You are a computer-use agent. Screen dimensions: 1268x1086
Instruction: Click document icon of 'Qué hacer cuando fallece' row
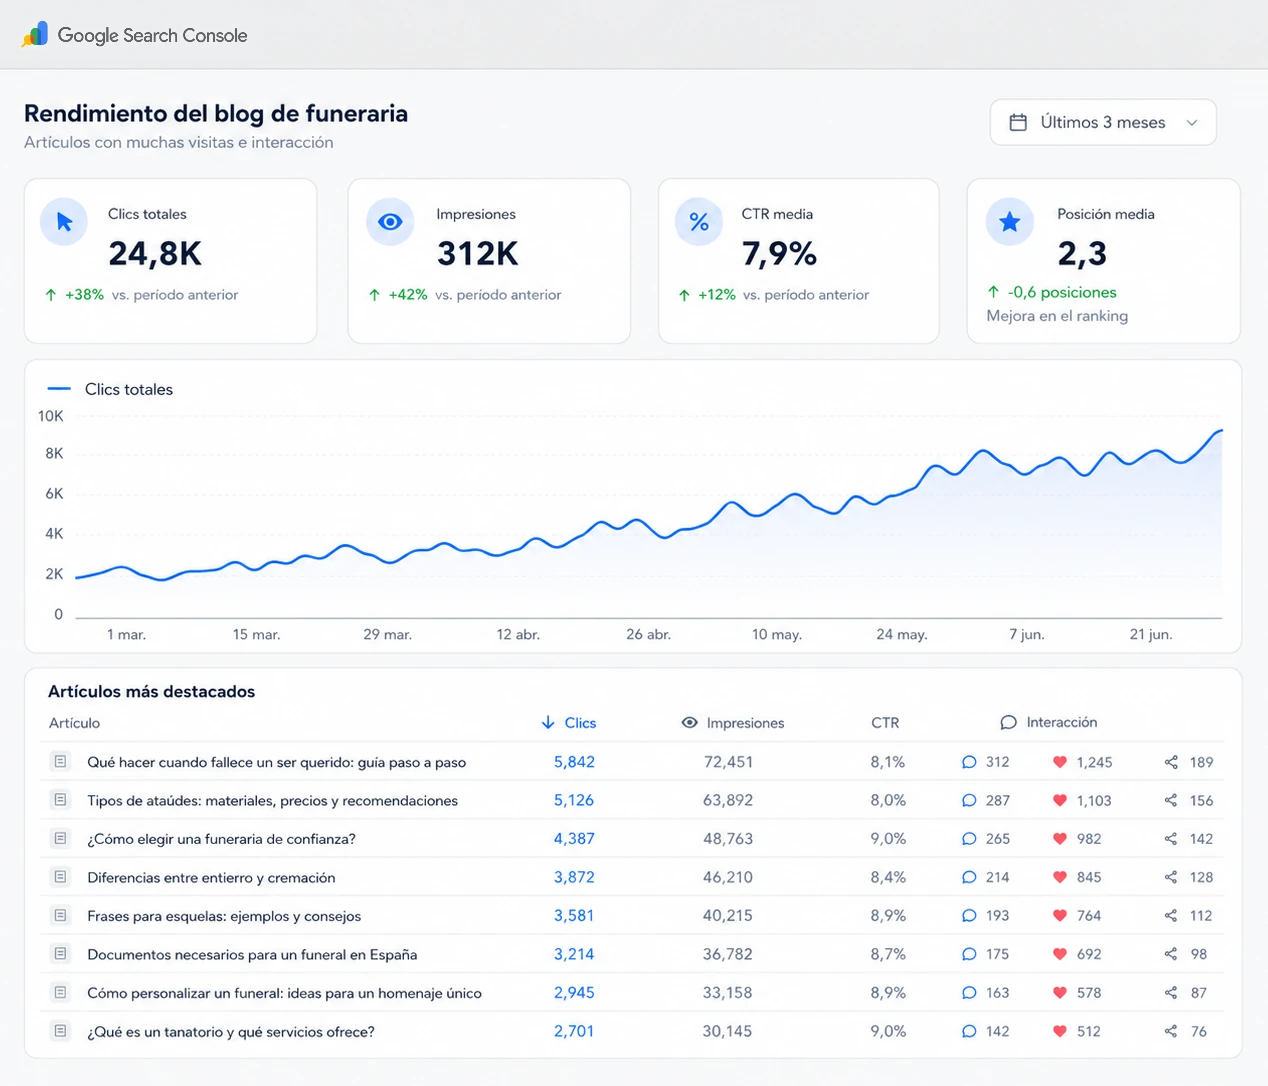[x=60, y=762]
